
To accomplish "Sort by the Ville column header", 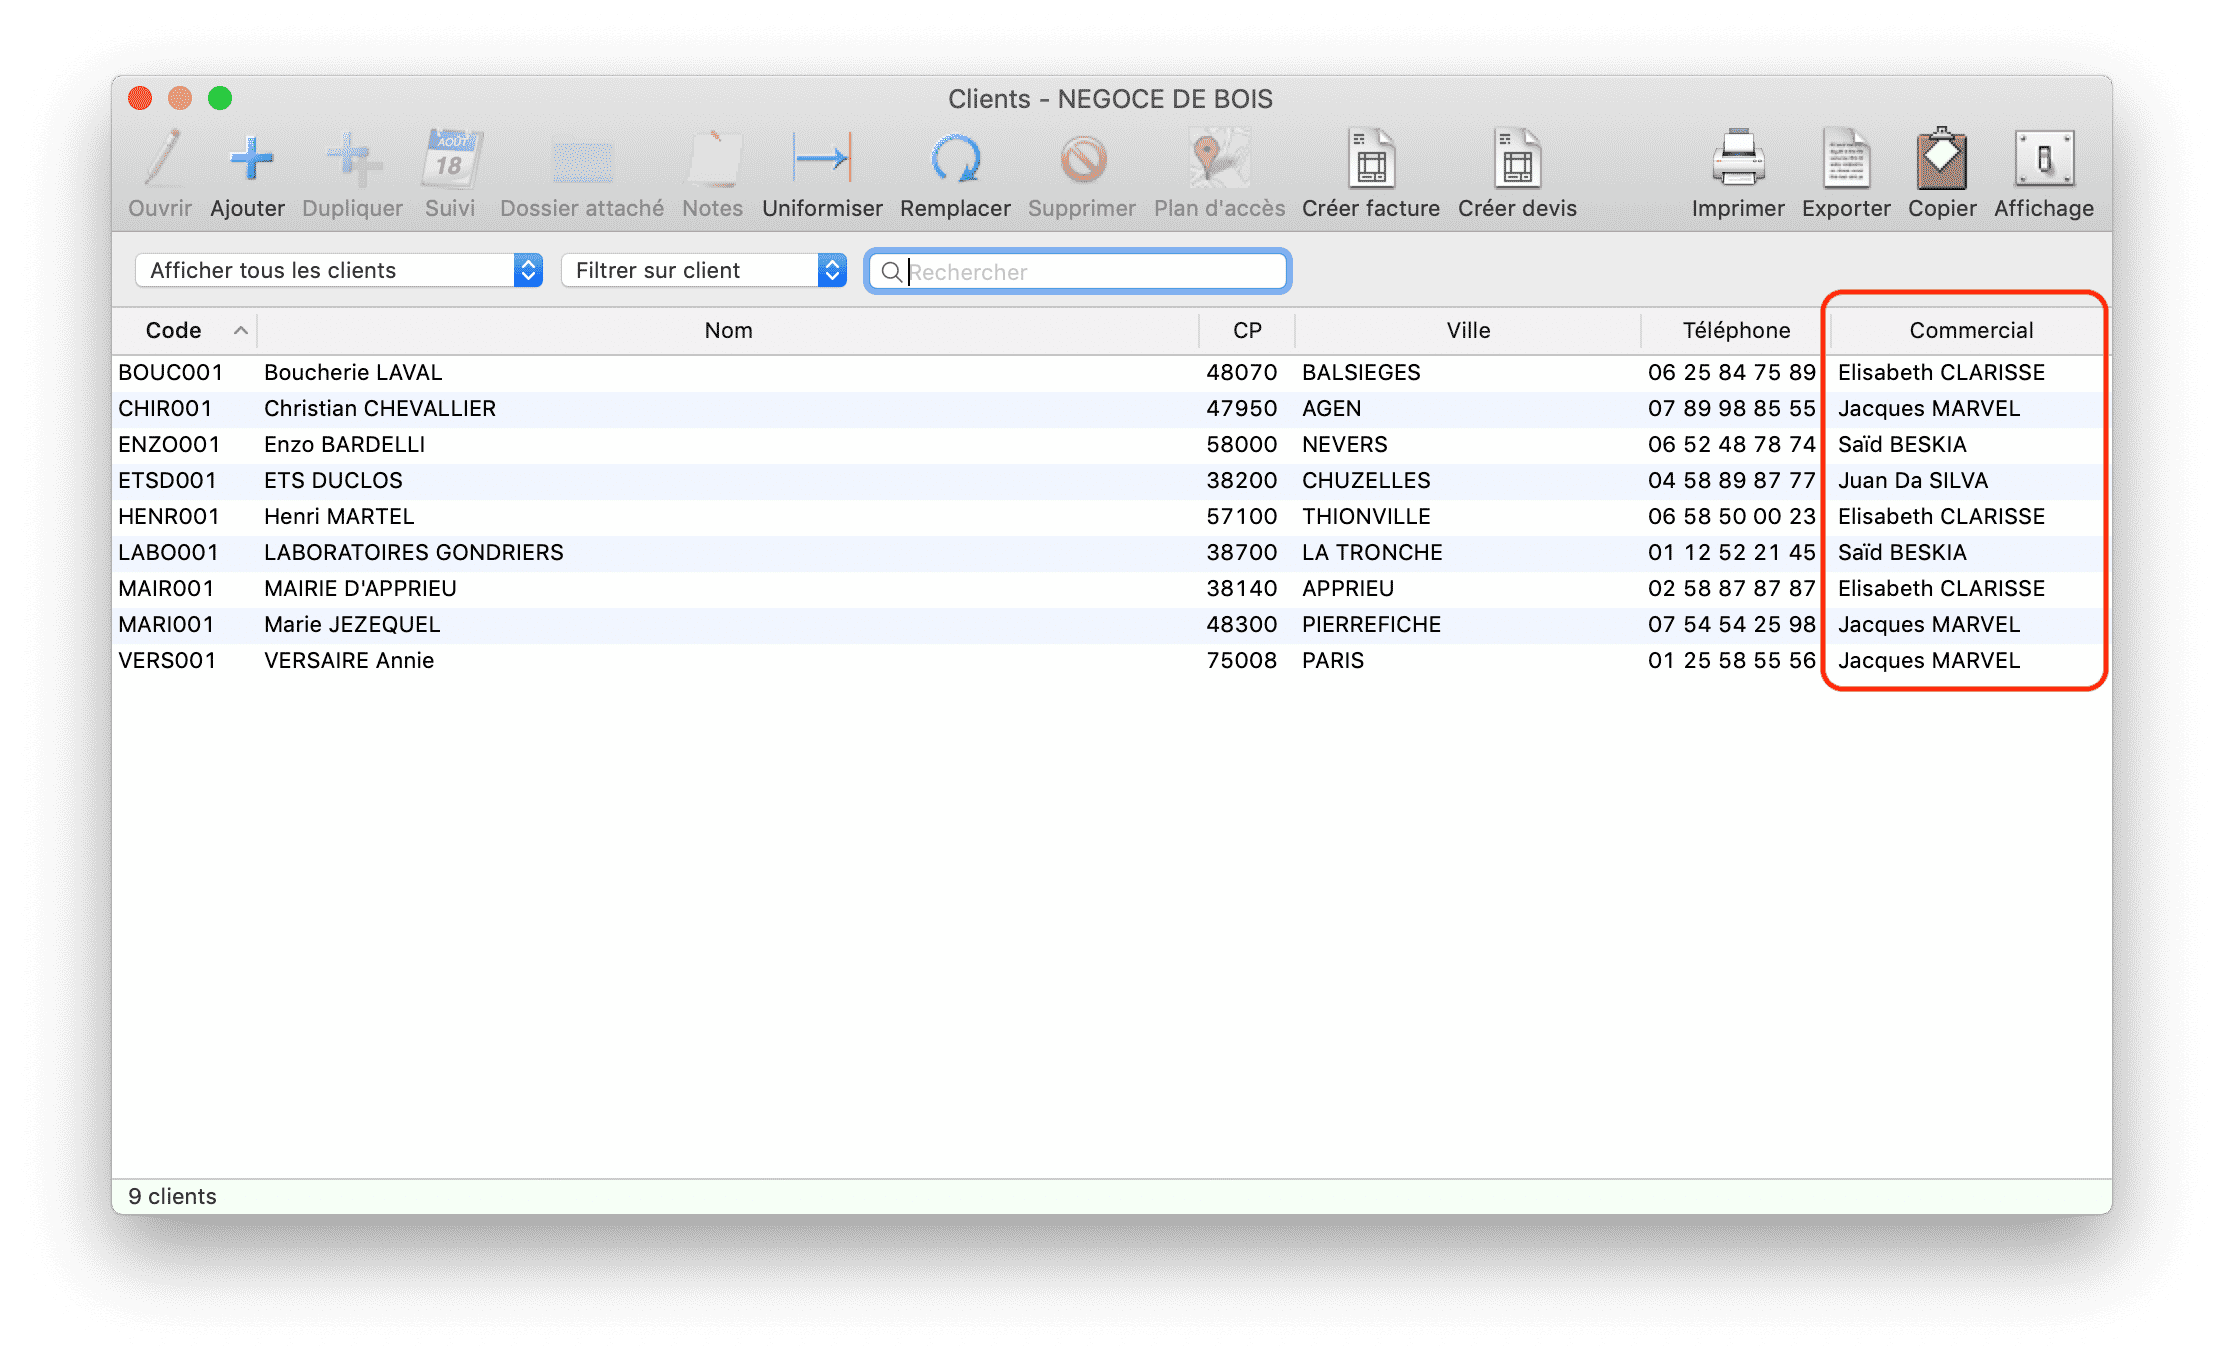I will pyautogui.click(x=1468, y=330).
